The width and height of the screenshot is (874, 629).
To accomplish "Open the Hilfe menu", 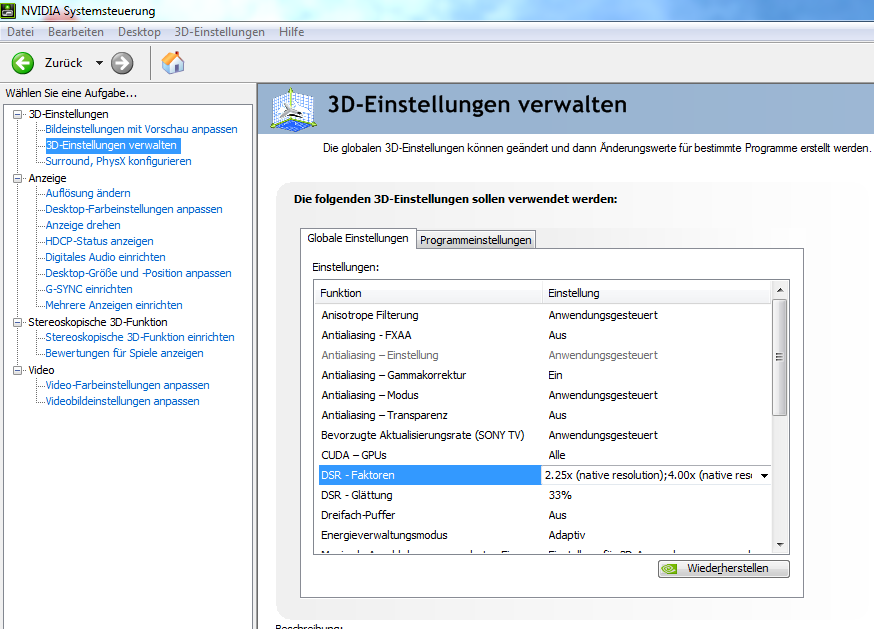I will click(x=292, y=32).
